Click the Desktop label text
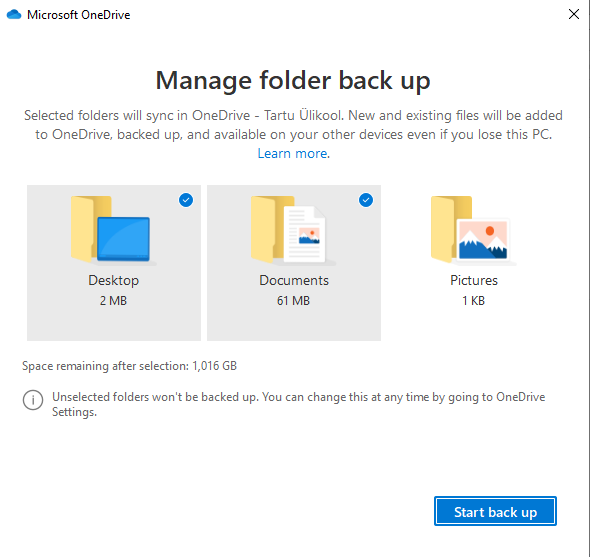The width and height of the screenshot is (590, 557). [114, 280]
